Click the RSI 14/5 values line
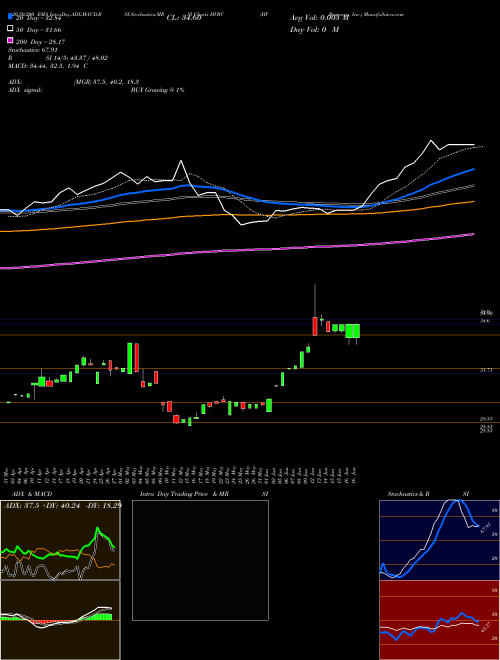Viewport: 500px width, 660px height. point(58,58)
